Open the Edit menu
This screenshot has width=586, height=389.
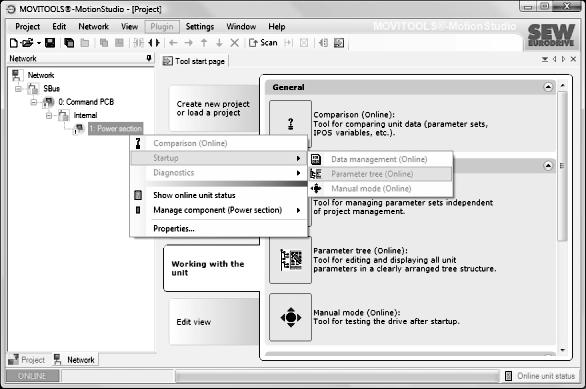59,27
